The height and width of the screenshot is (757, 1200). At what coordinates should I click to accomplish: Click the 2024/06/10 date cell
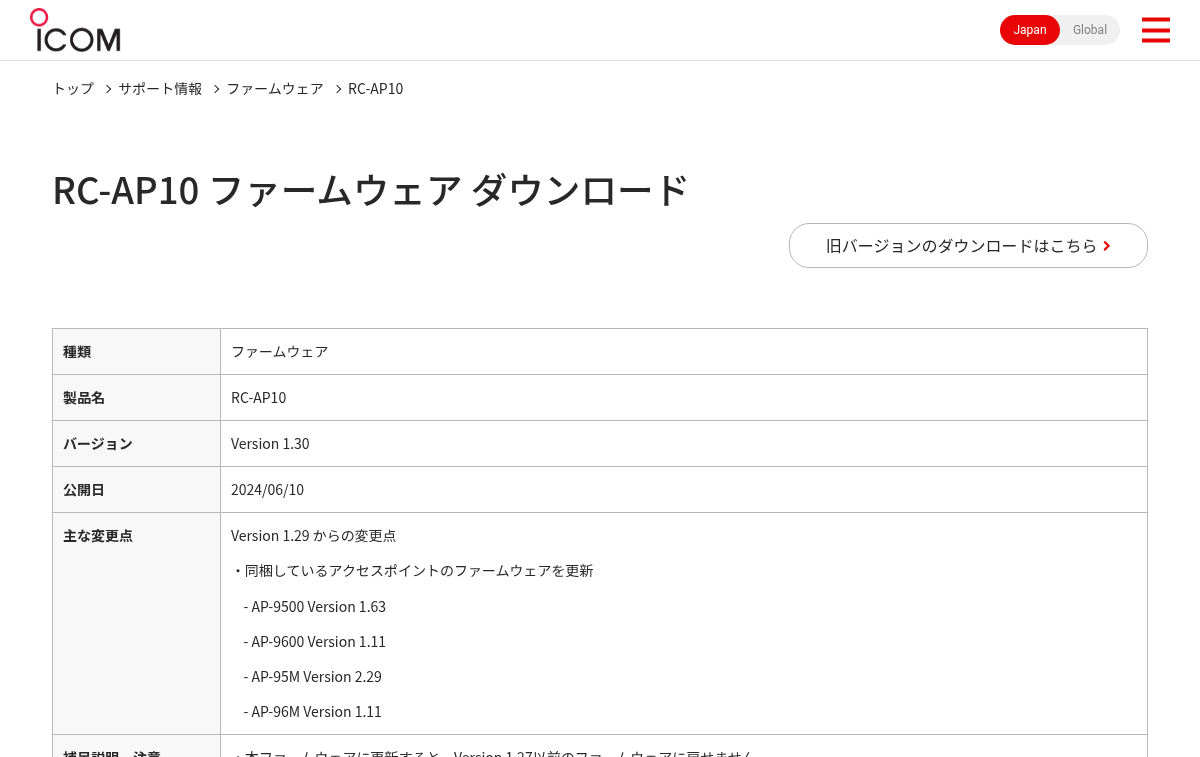684,489
